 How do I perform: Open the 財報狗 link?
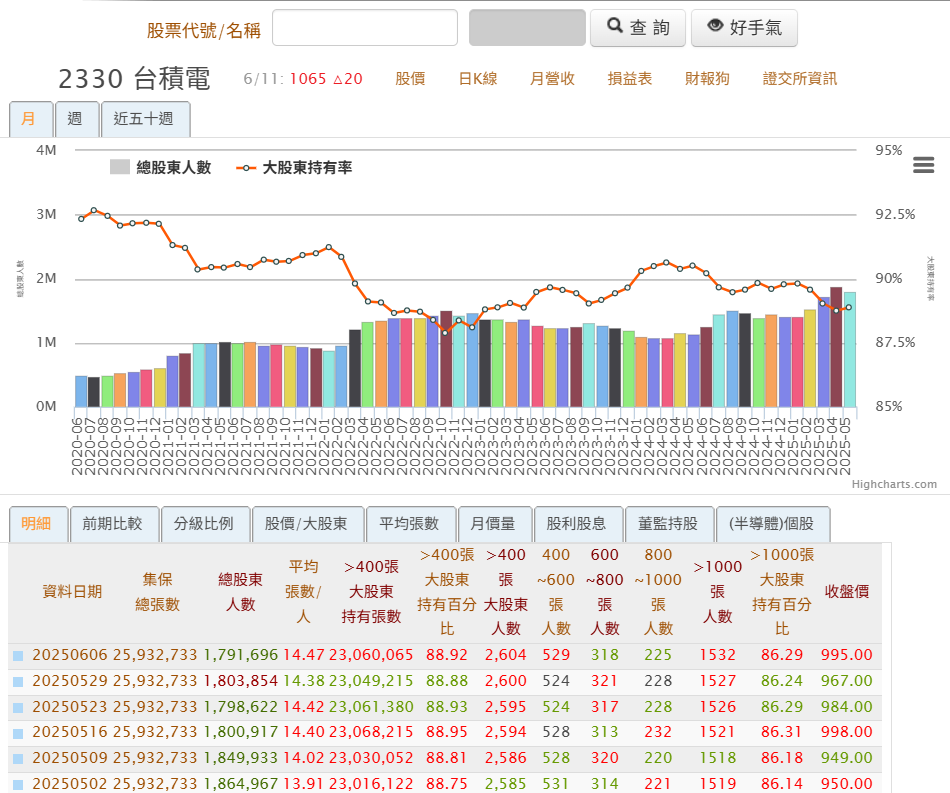707,79
